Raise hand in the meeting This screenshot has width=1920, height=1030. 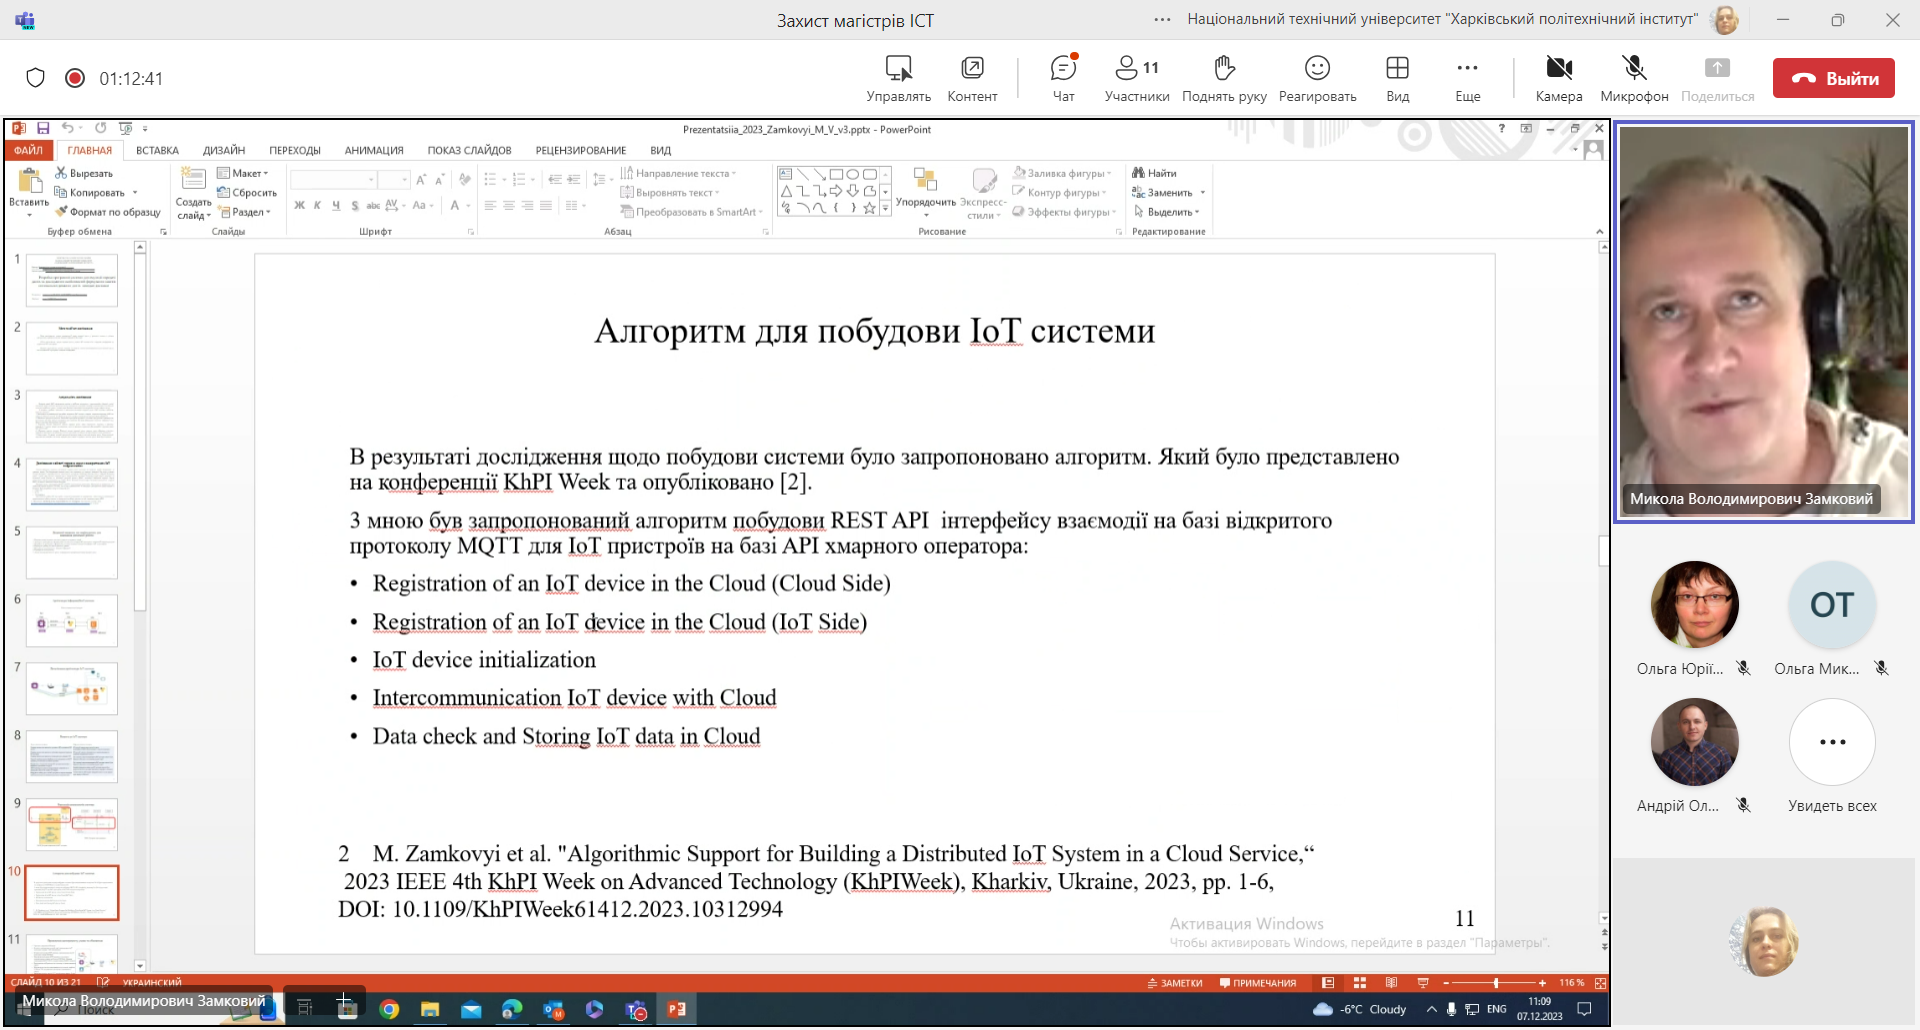pos(1224,78)
